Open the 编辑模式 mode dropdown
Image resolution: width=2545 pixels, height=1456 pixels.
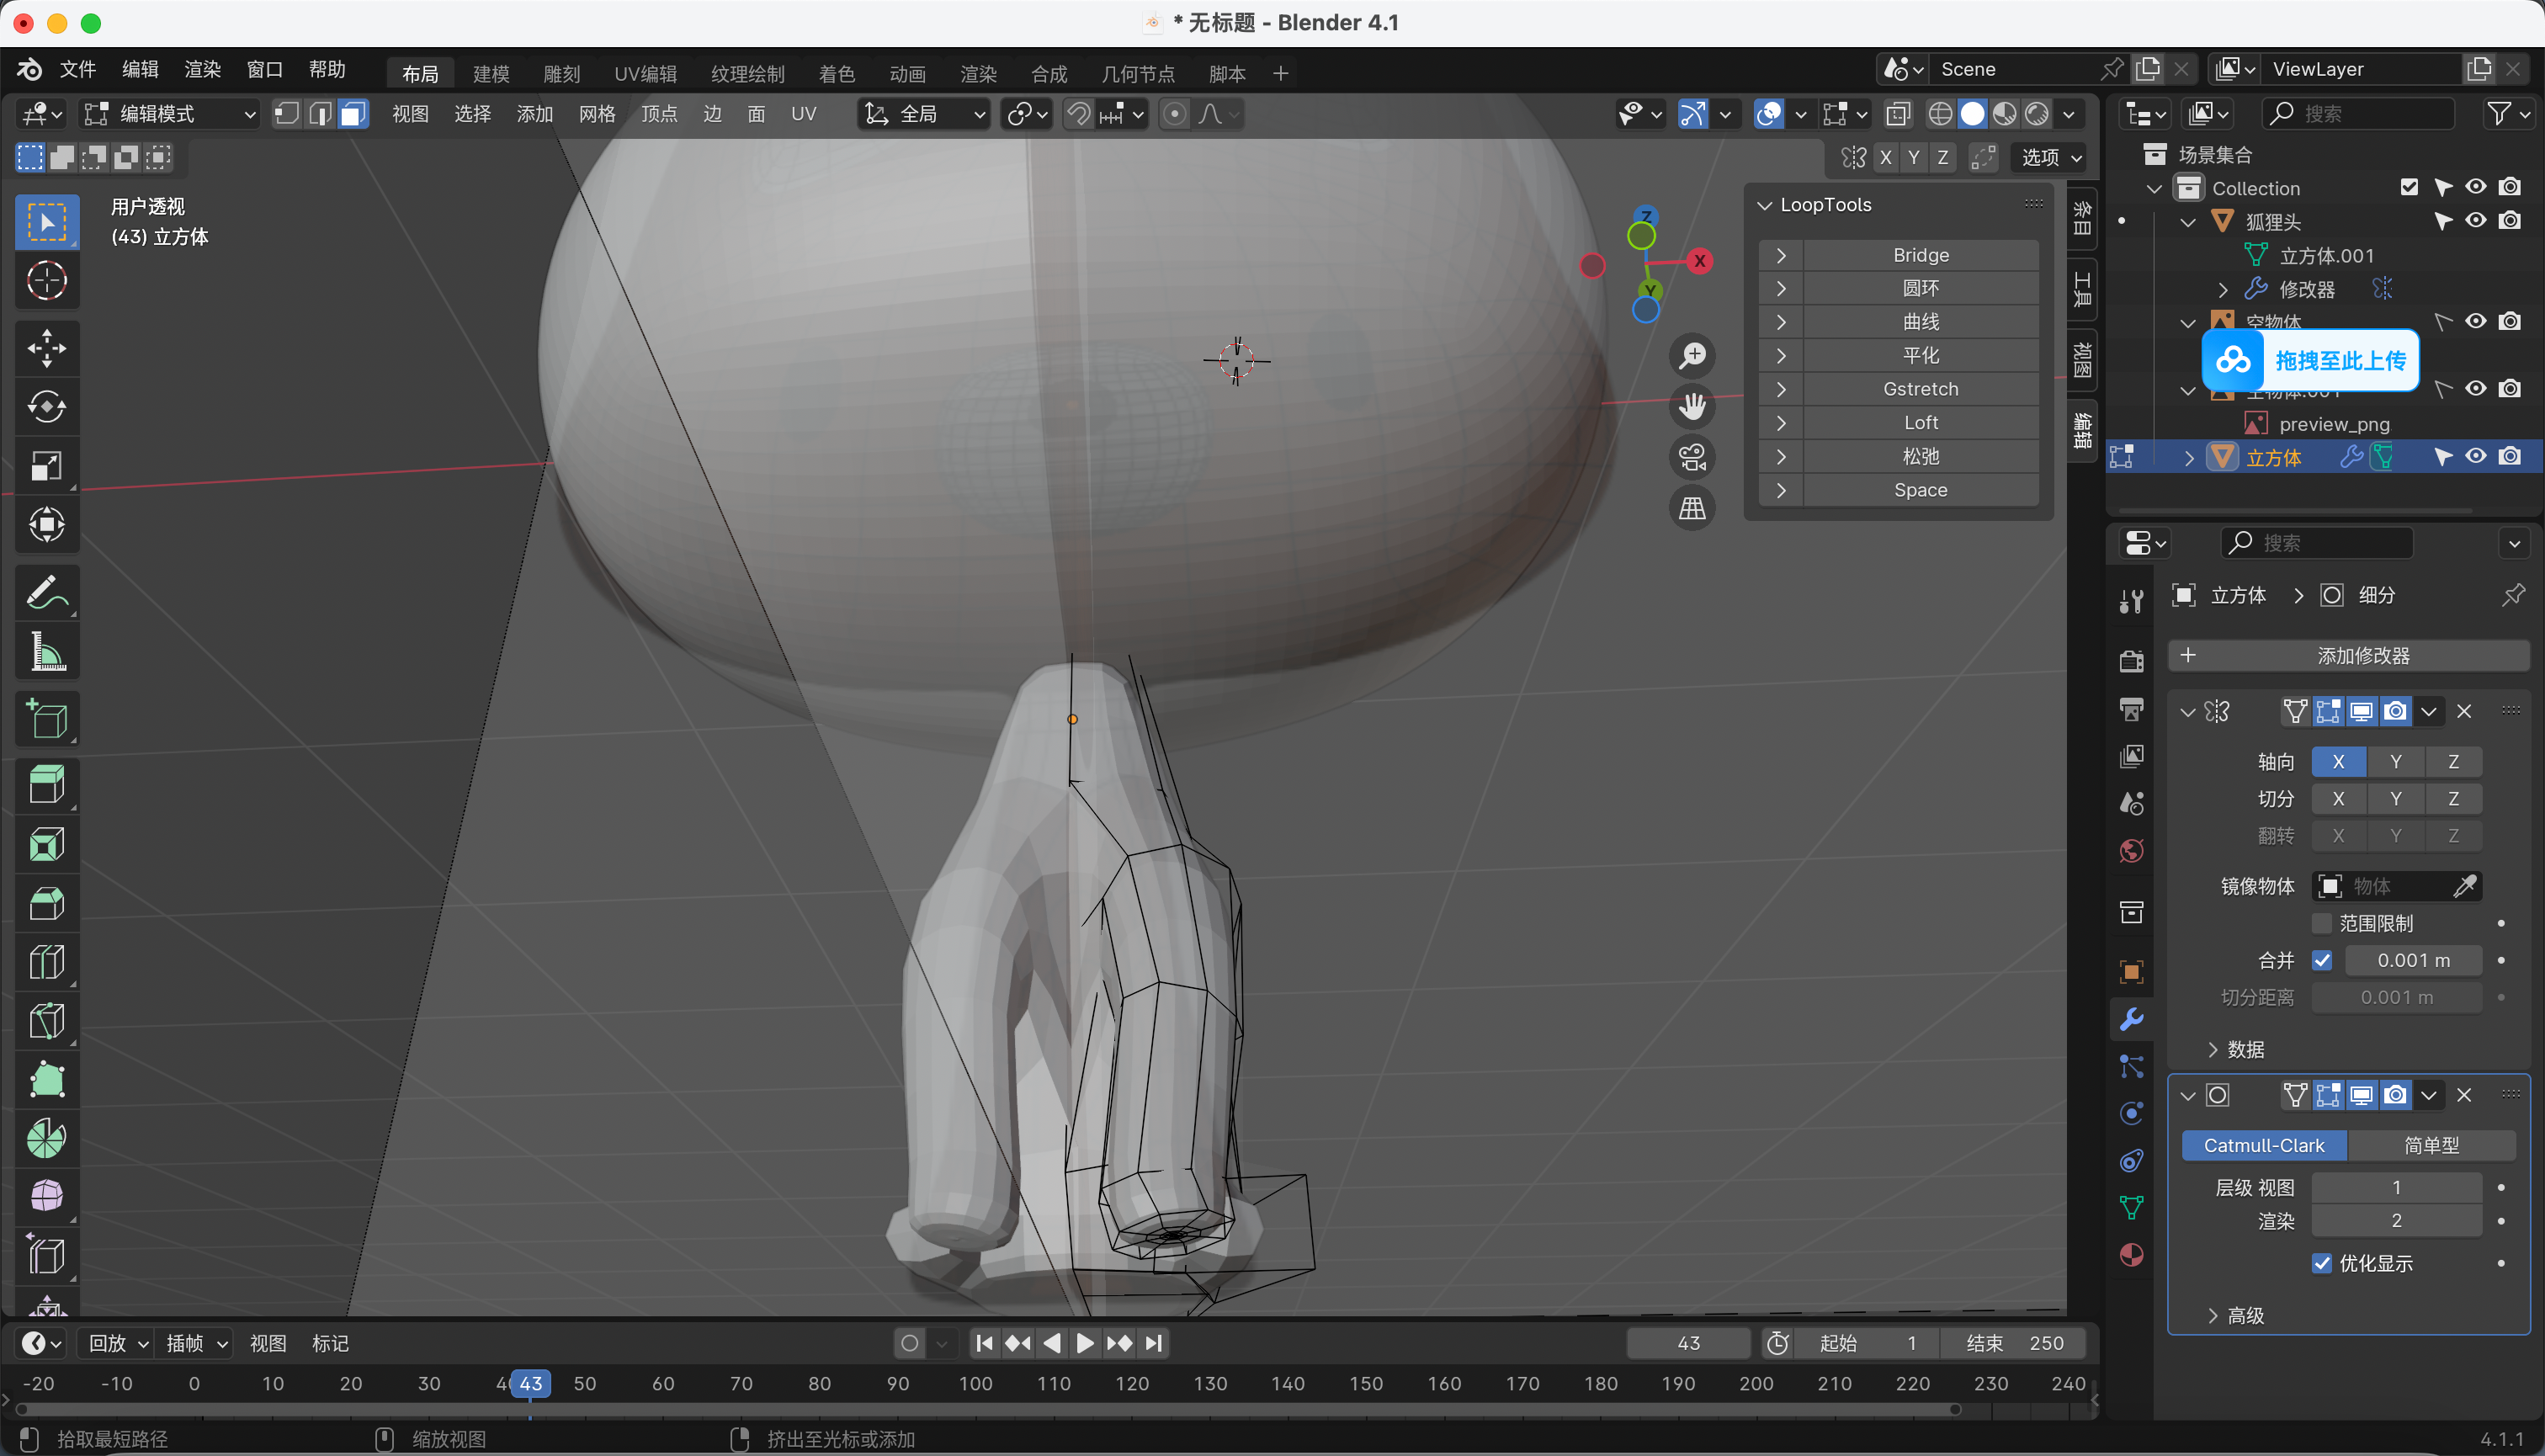click(170, 114)
